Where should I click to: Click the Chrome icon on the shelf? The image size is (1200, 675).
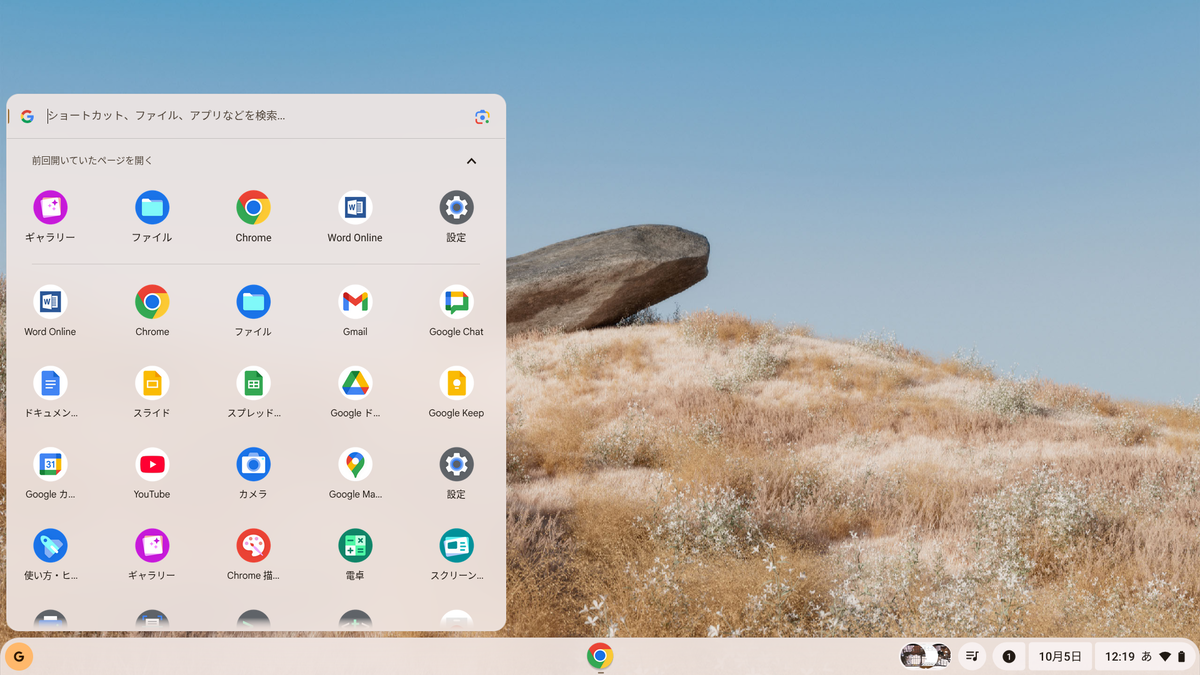click(600, 656)
